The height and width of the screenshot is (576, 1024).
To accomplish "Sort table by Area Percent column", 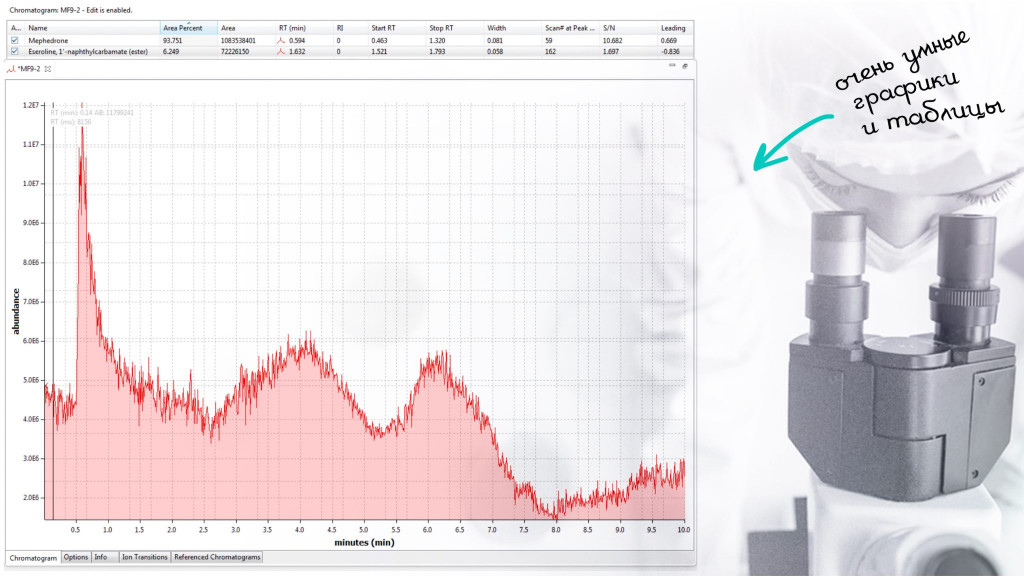I will click(x=188, y=28).
